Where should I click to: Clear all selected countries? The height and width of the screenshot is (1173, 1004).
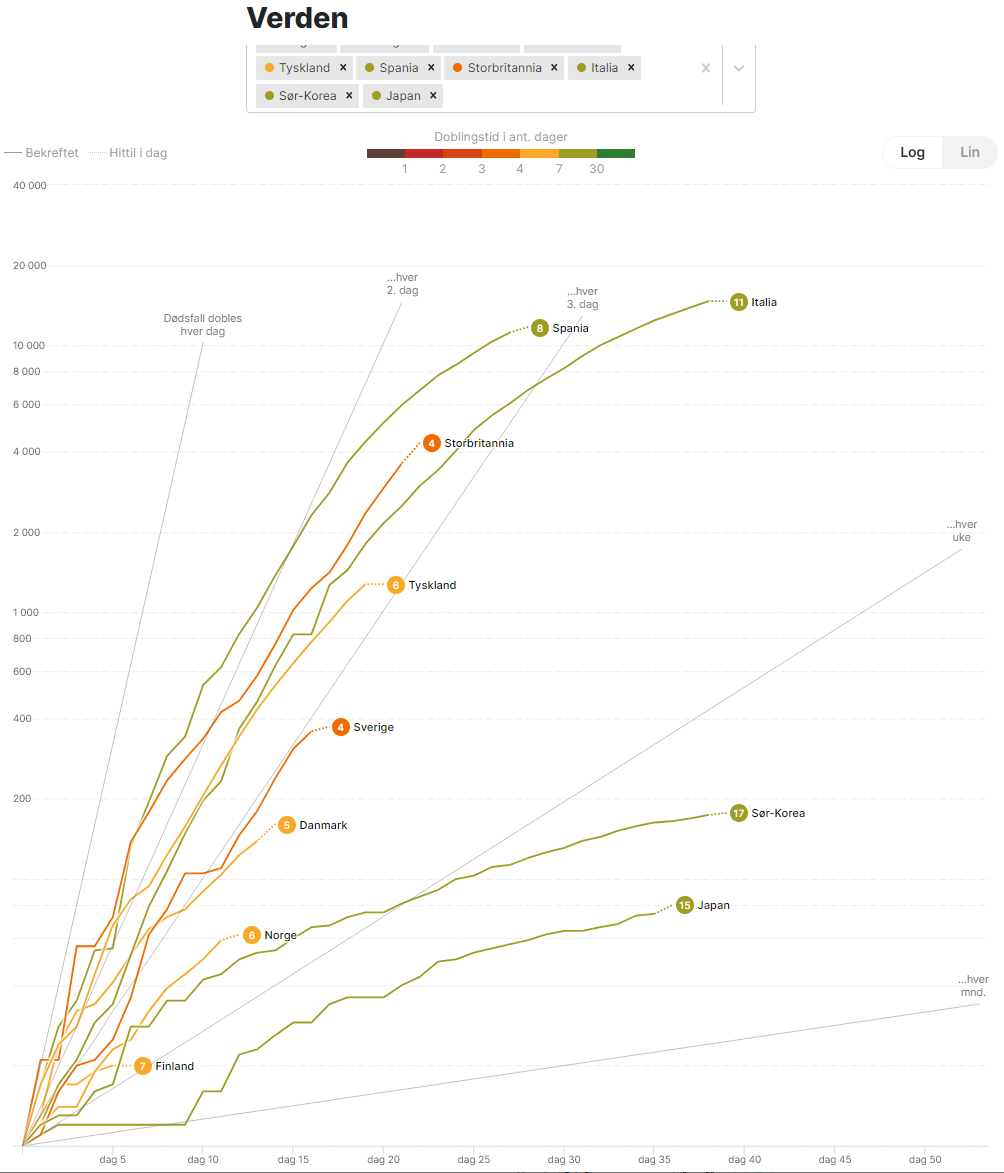coord(705,68)
